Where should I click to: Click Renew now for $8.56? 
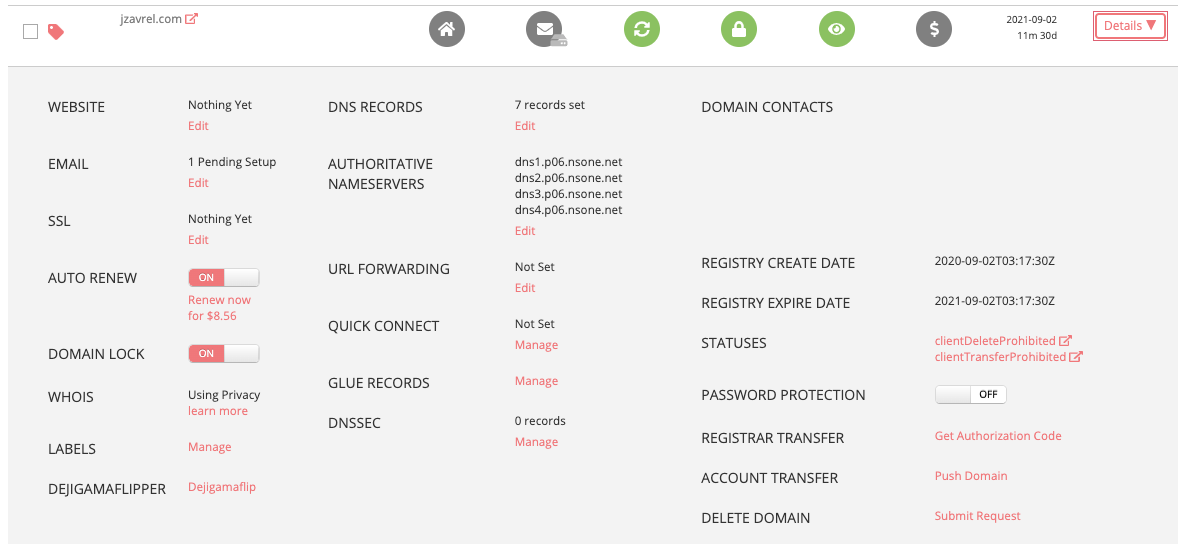pyautogui.click(x=220, y=308)
